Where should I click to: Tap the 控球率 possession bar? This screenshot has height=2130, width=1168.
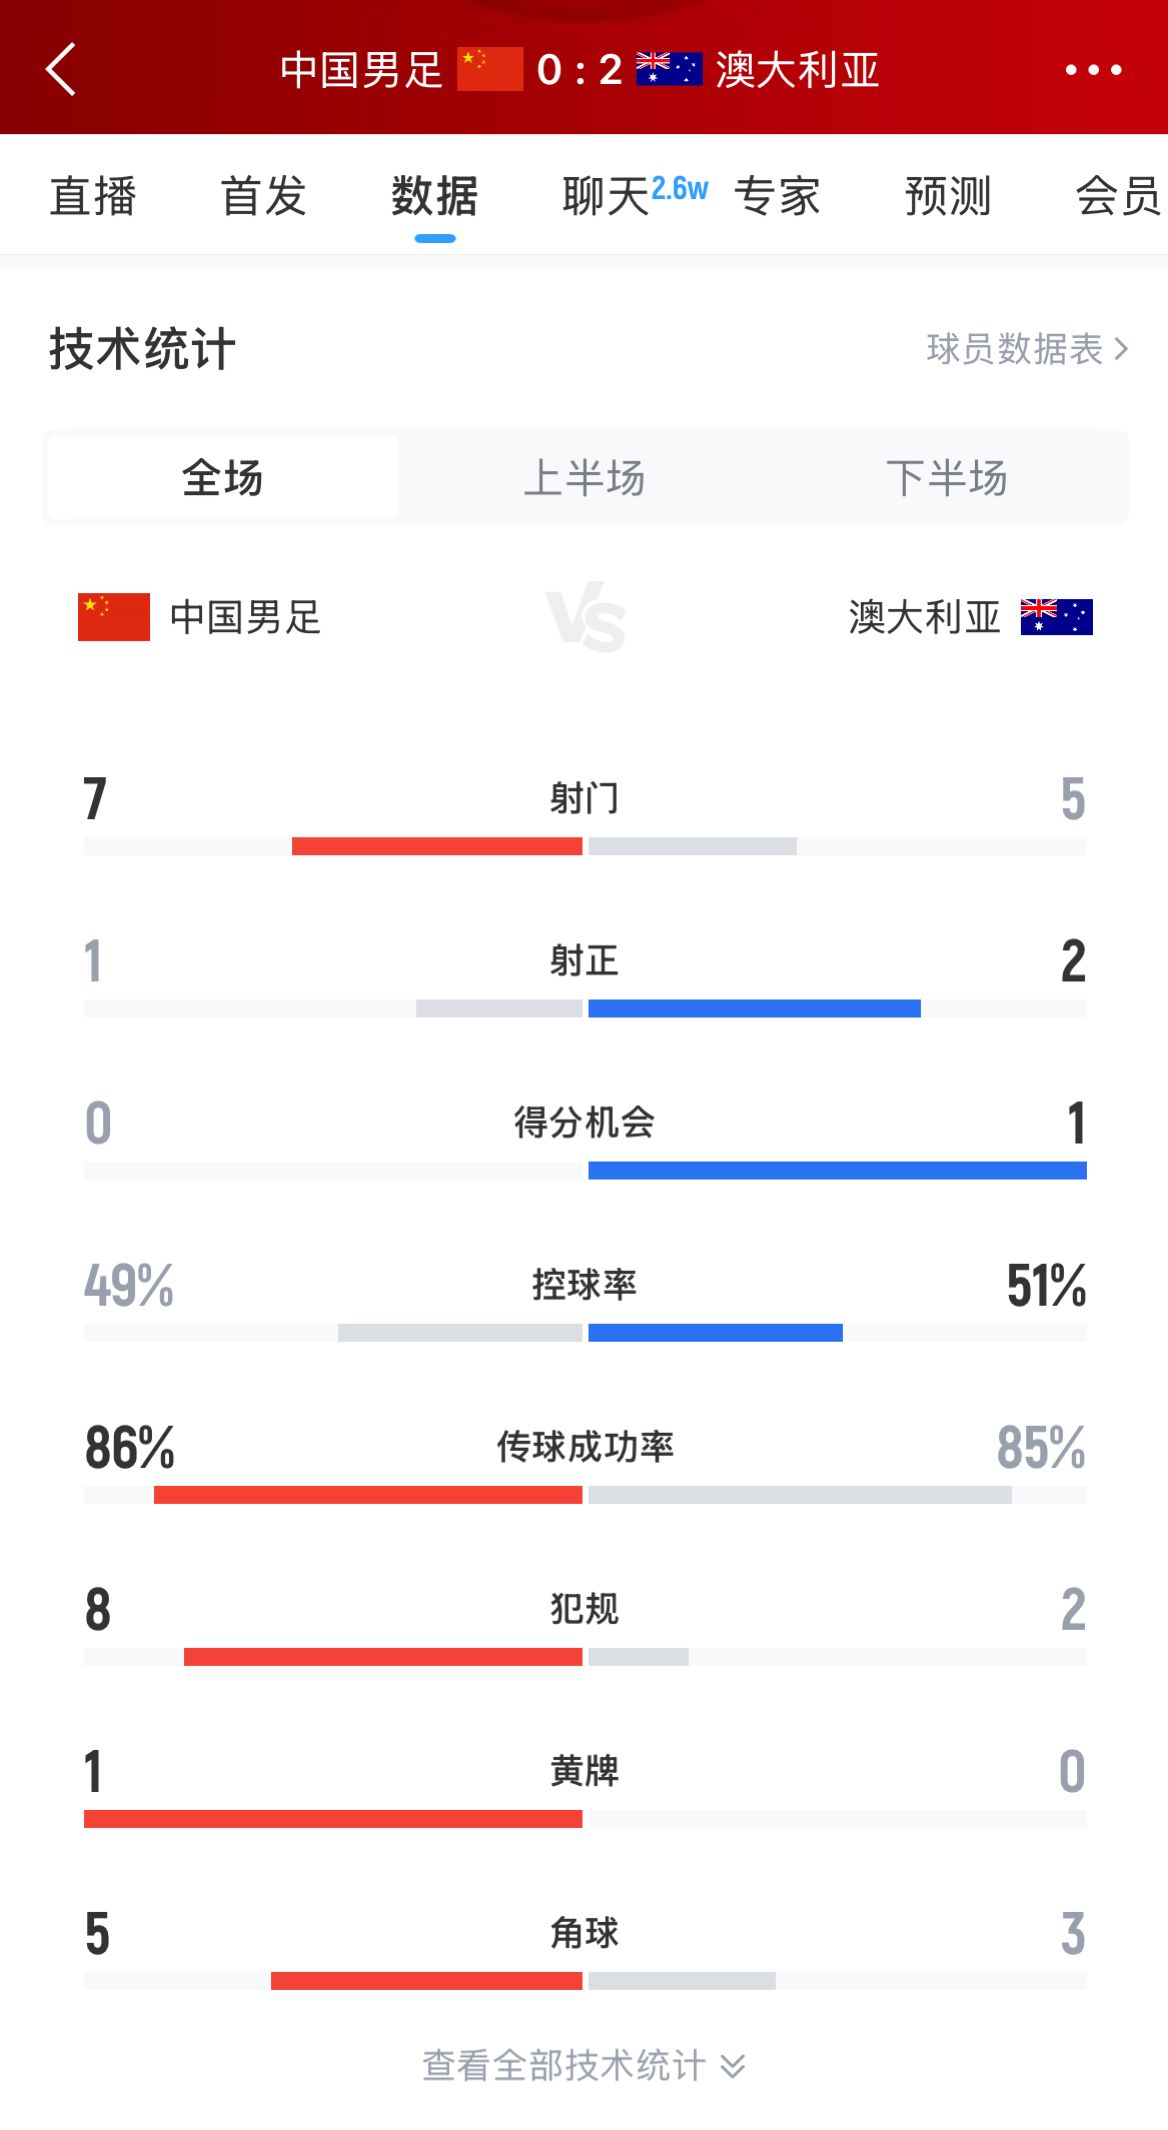(x=585, y=1332)
